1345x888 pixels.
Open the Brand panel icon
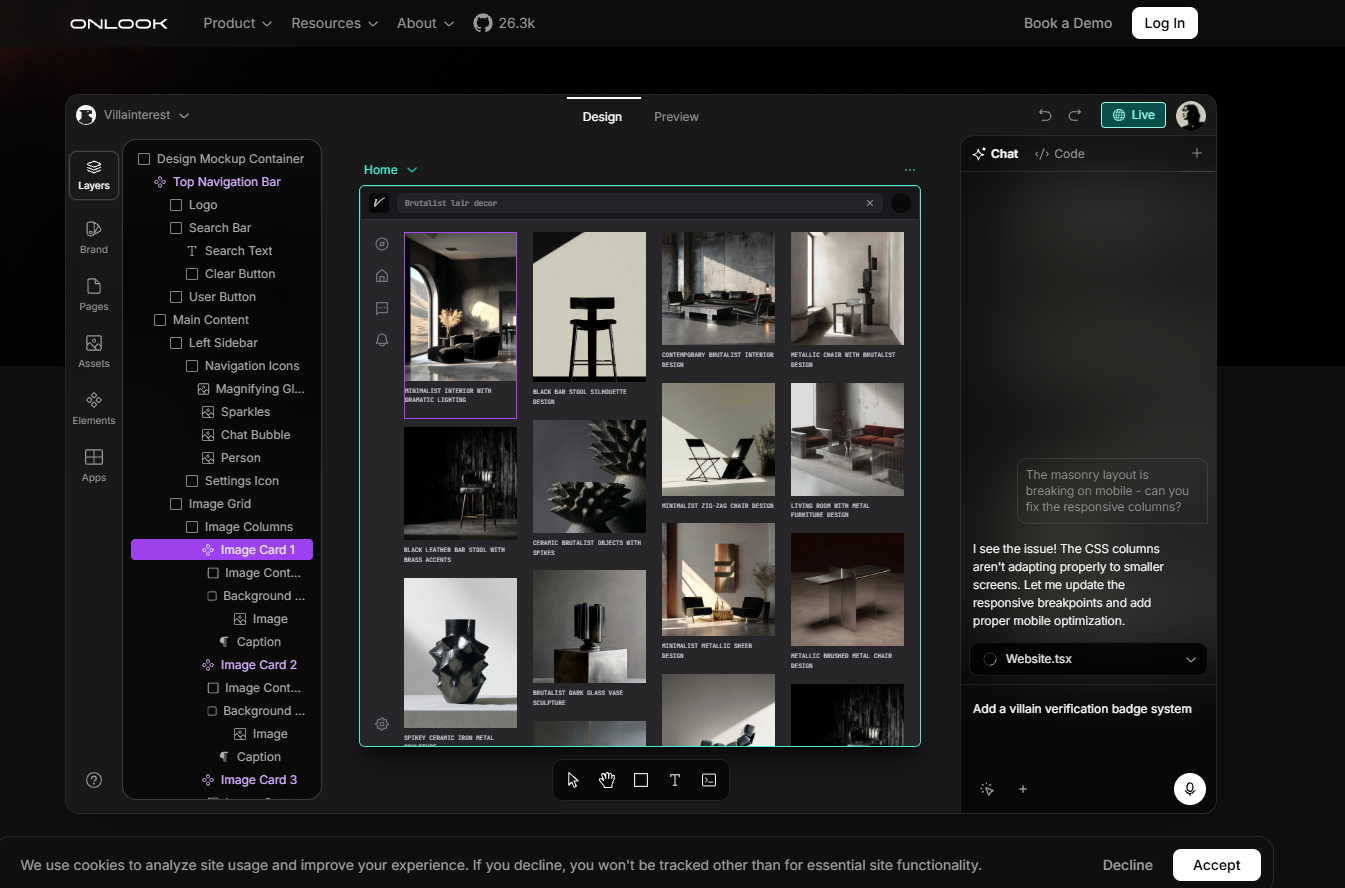click(x=94, y=237)
